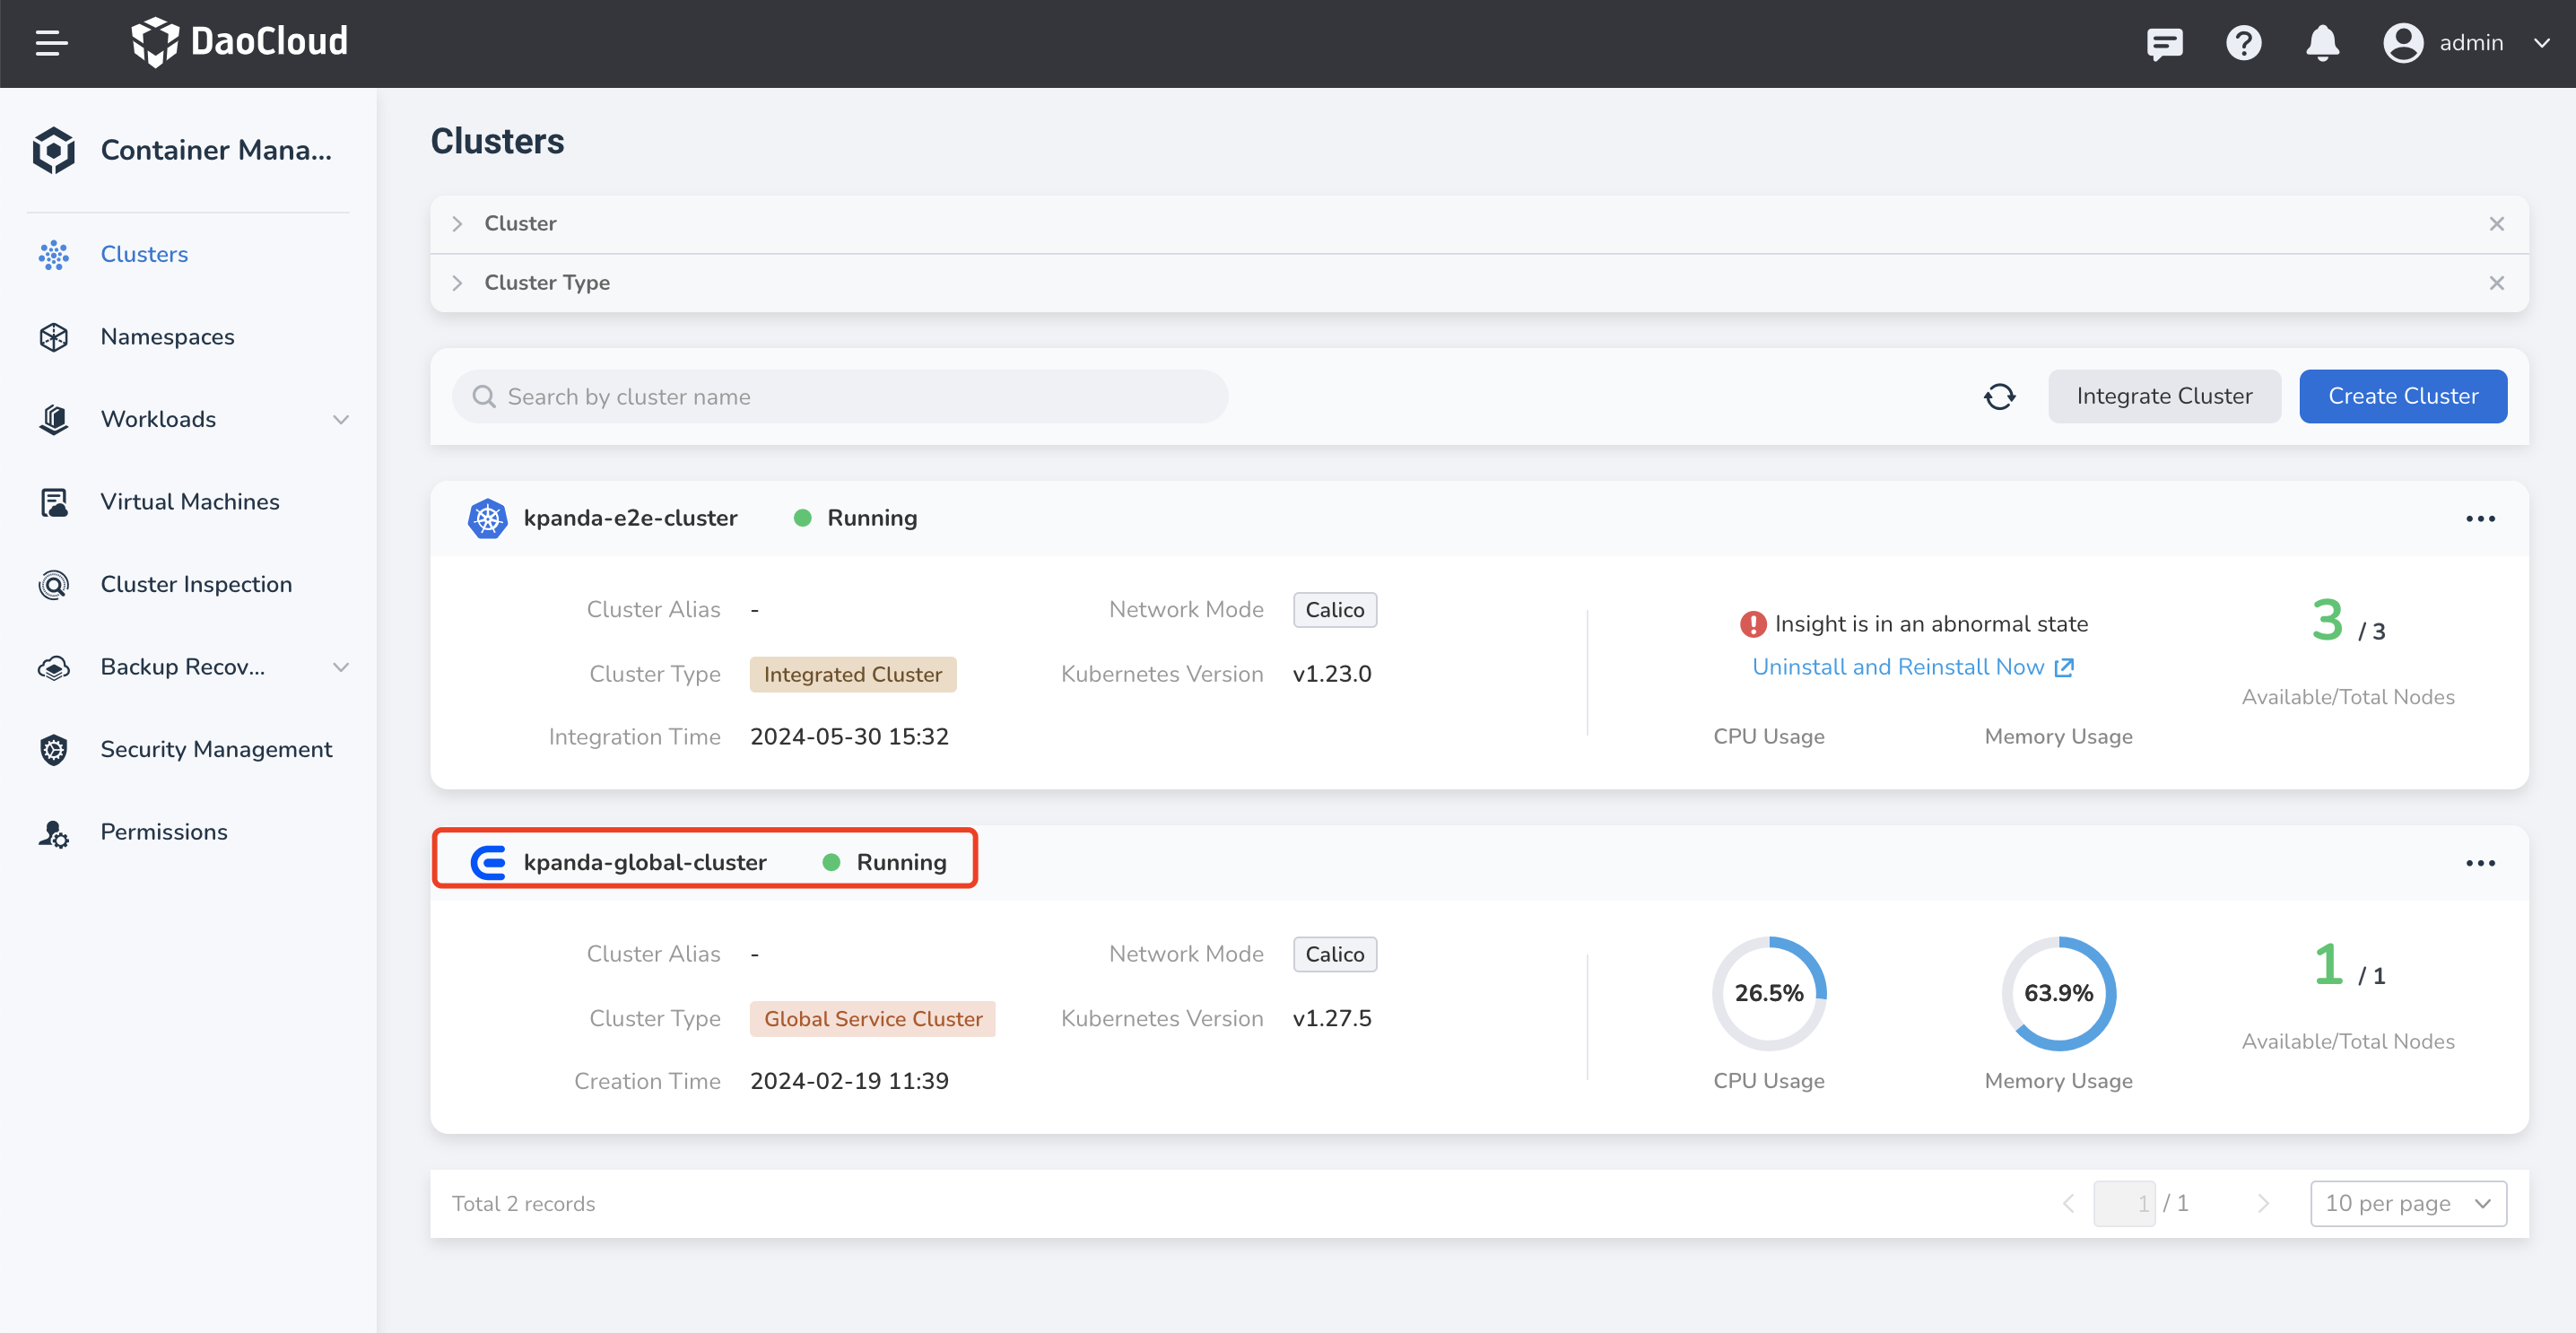2576x1333 pixels.
Task: Open Virtual Machines section
Action: (190, 502)
